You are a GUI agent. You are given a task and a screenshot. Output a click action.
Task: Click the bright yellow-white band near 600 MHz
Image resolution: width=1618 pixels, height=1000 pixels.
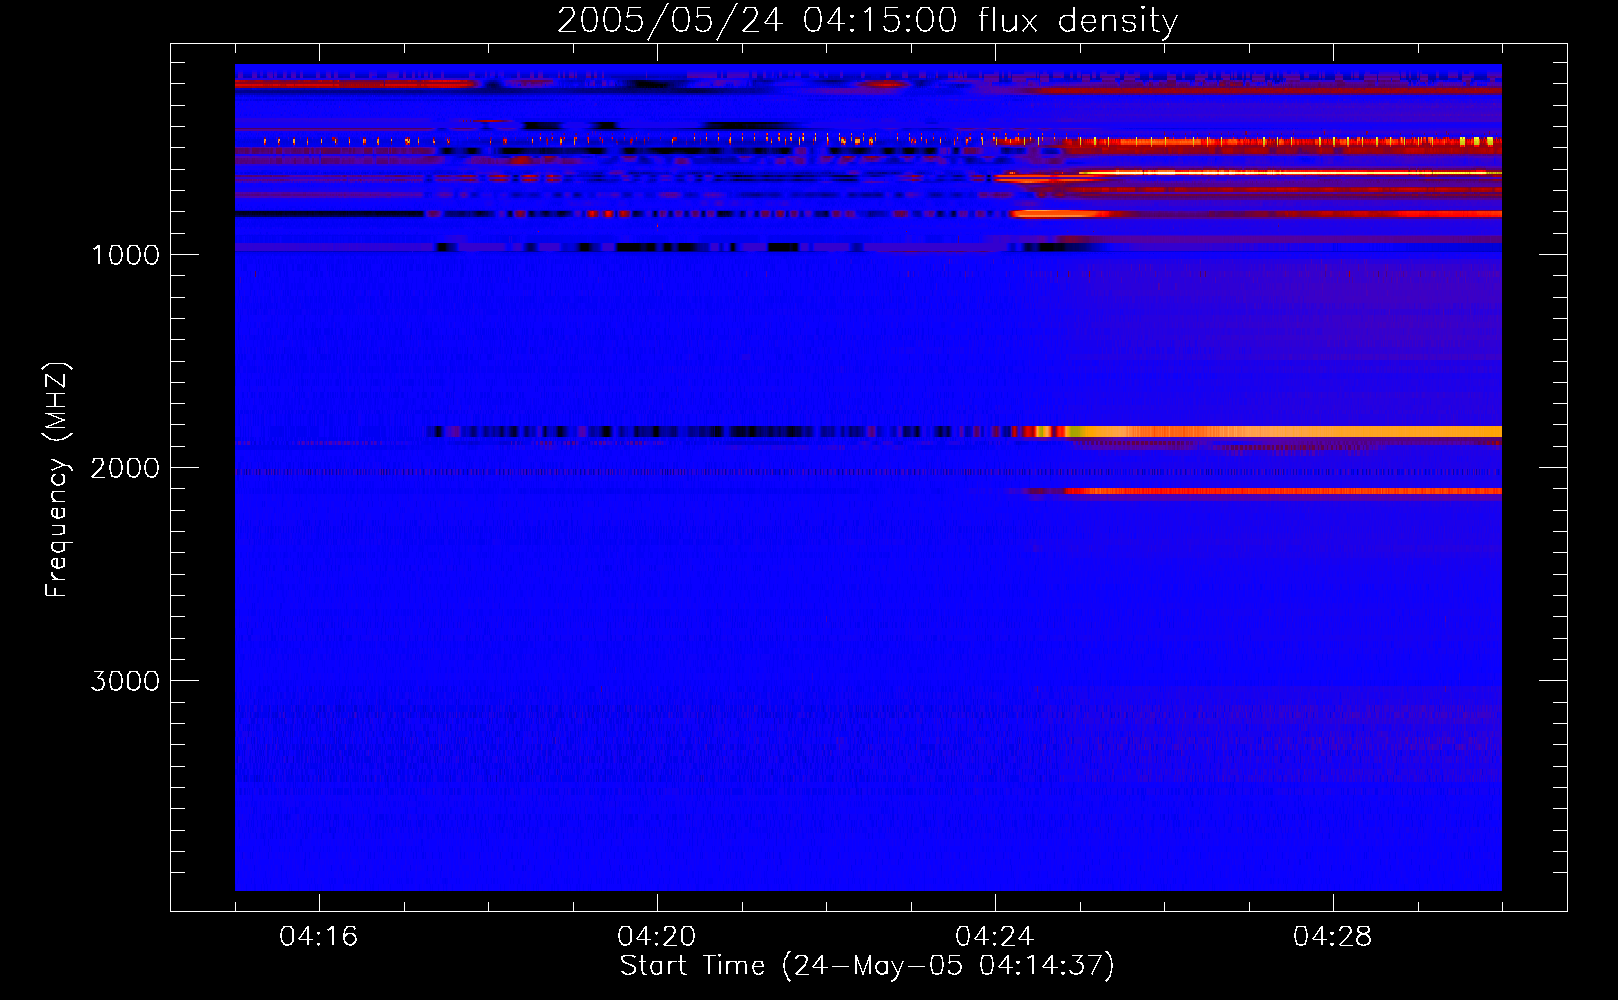click(1290, 173)
